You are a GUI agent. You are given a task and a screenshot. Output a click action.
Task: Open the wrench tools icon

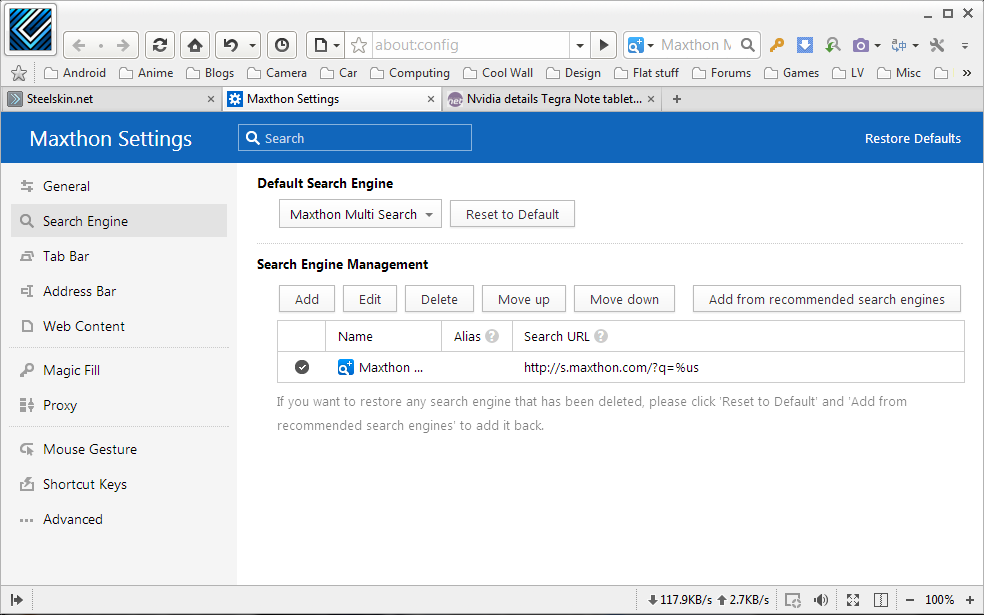[937, 45]
